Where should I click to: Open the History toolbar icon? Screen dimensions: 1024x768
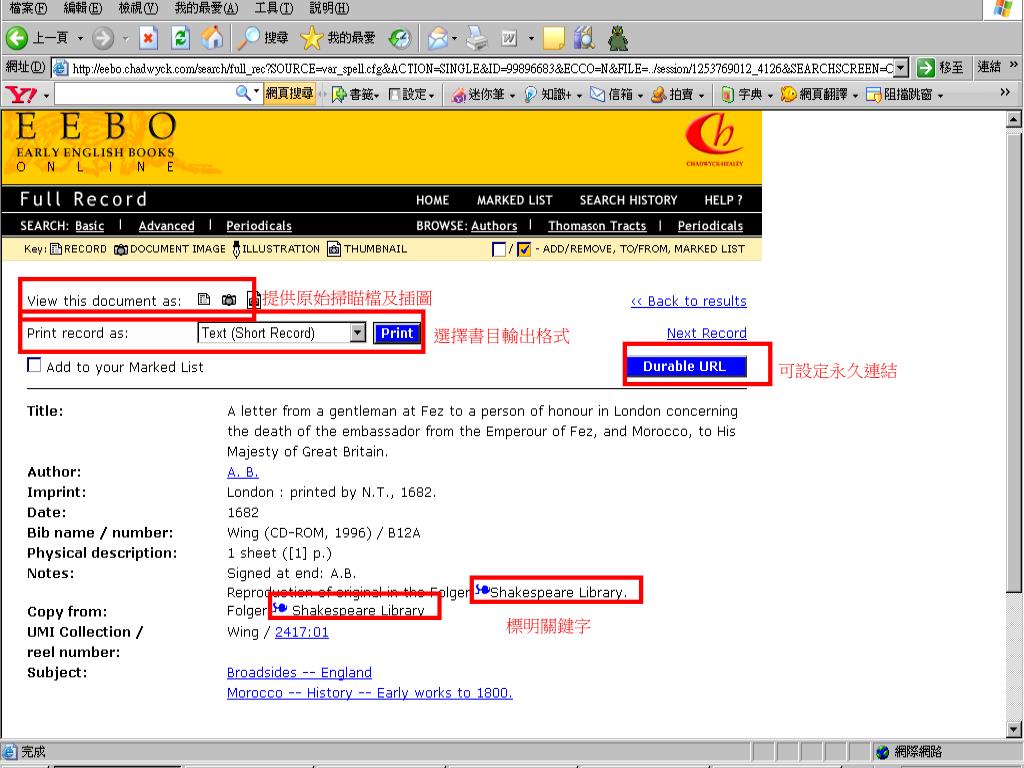(x=400, y=38)
